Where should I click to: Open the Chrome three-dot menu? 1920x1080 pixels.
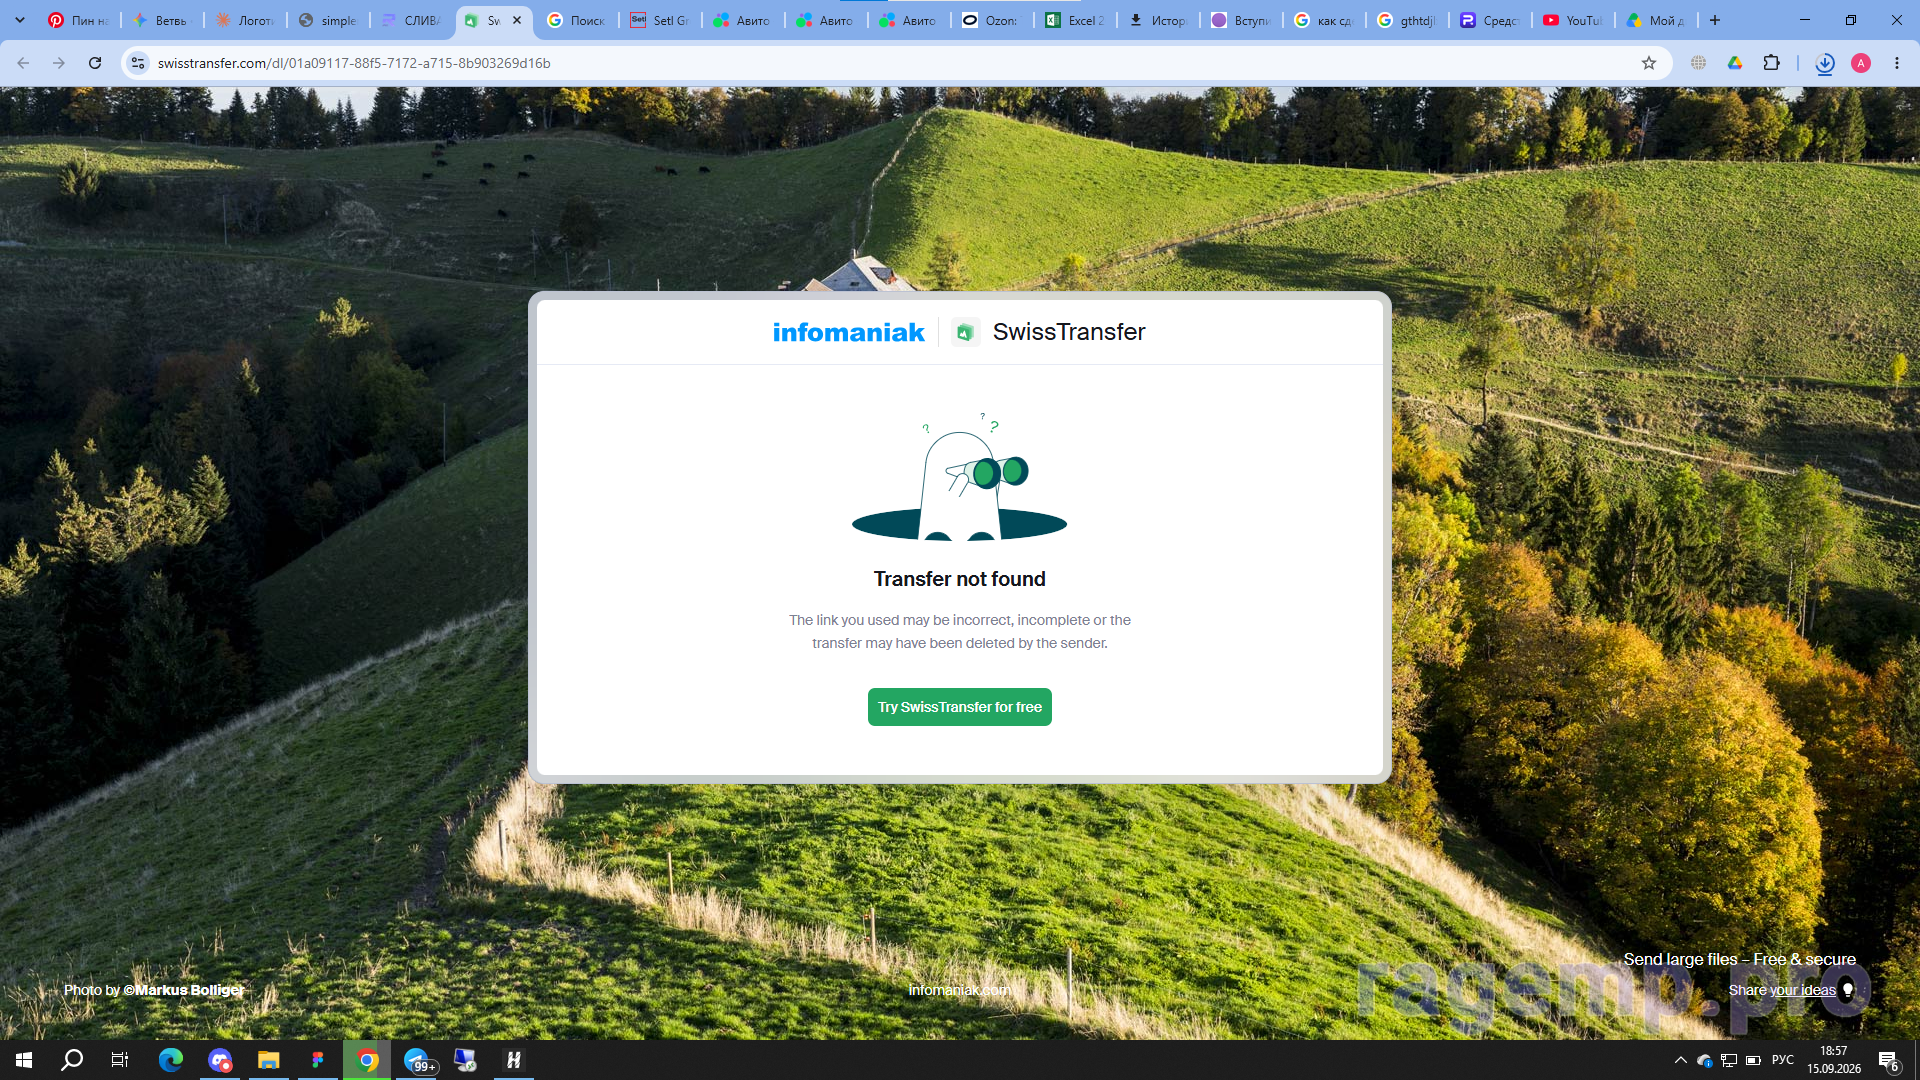1897,63
